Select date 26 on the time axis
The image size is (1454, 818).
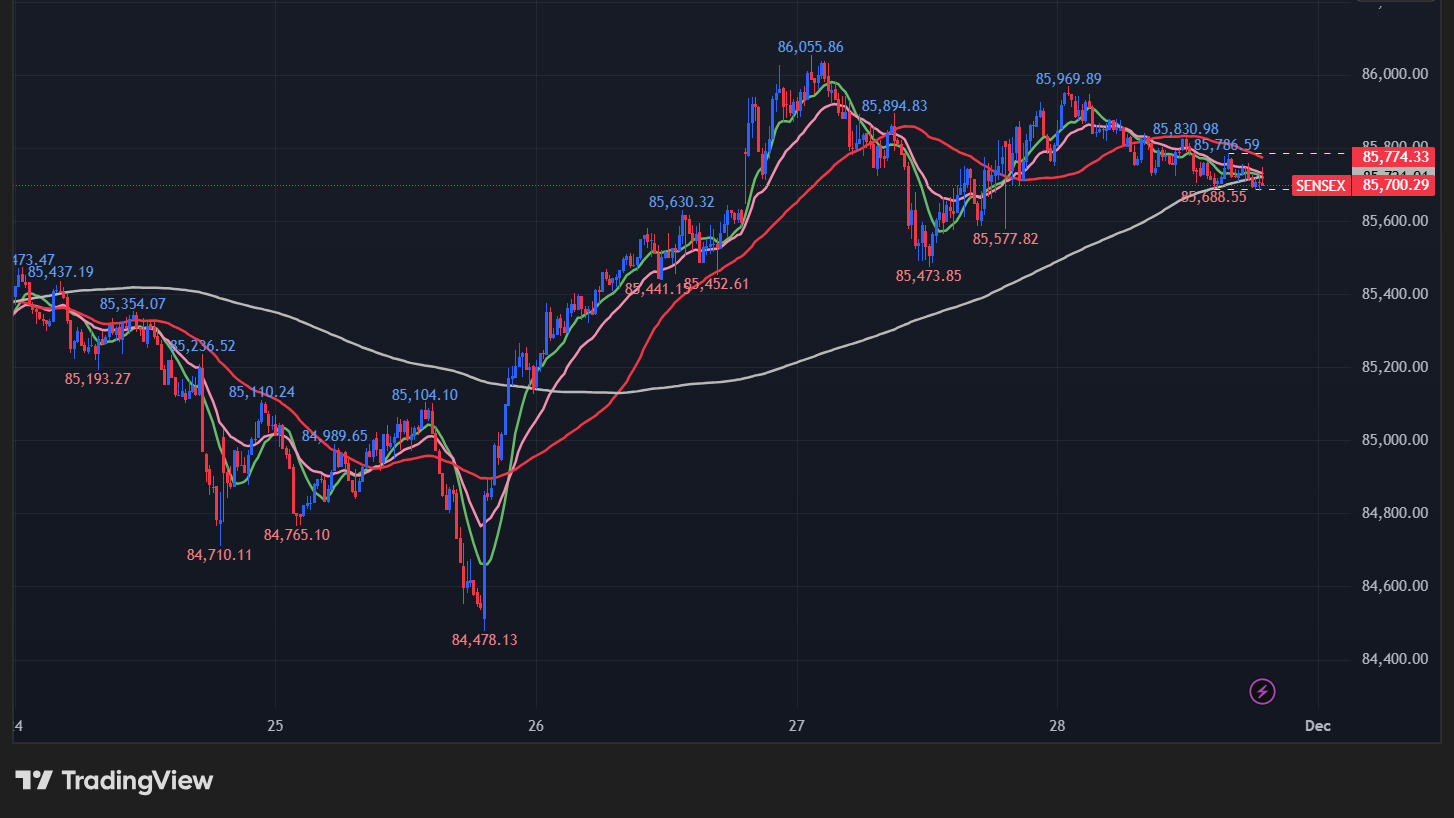[x=536, y=725]
